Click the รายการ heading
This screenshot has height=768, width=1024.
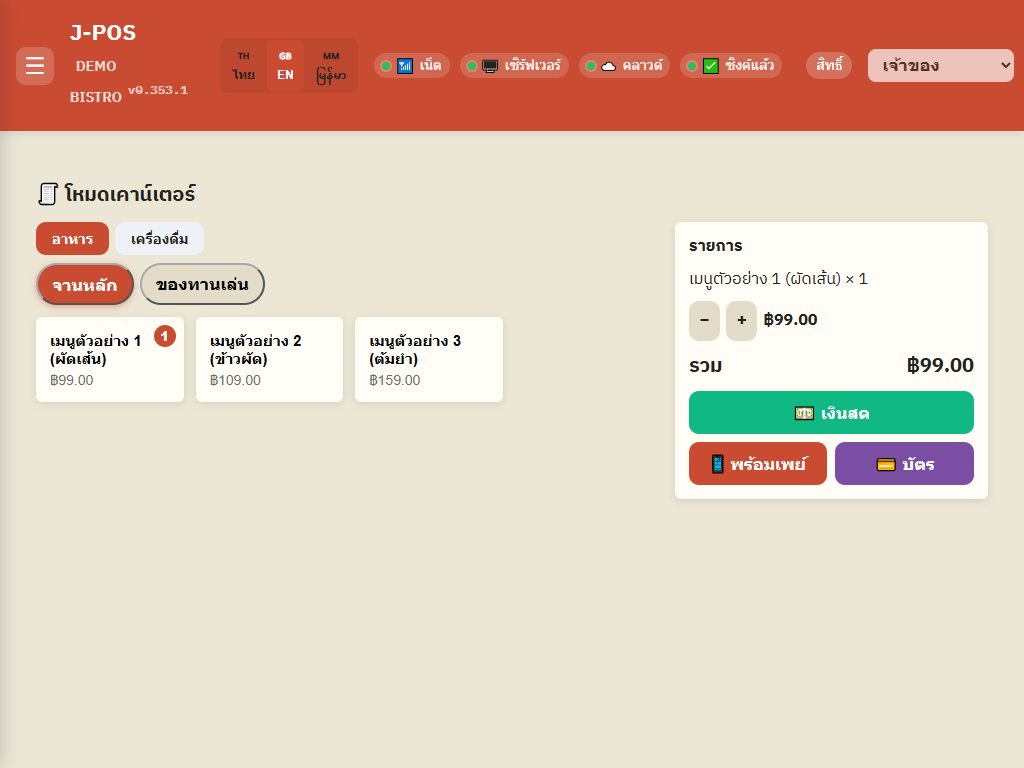click(x=716, y=246)
